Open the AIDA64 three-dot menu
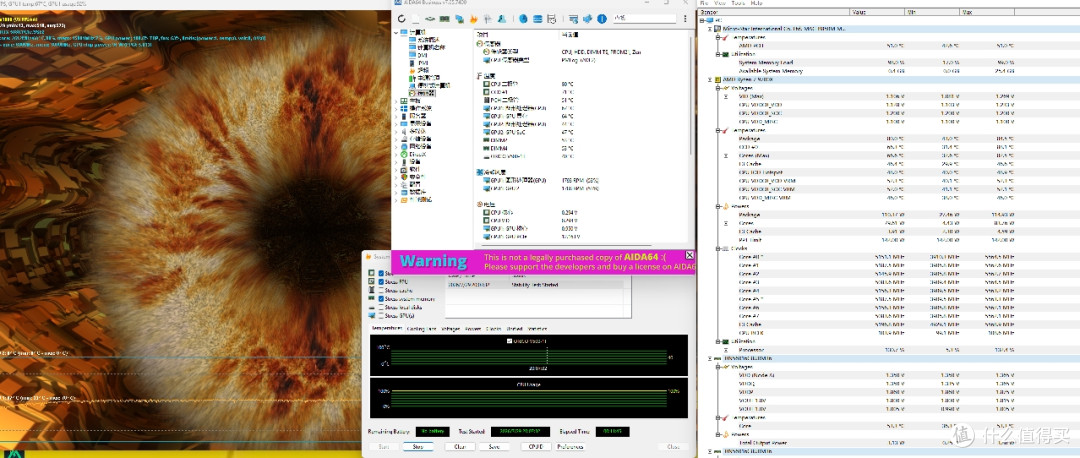The height and width of the screenshot is (458, 1080). tap(685, 19)
